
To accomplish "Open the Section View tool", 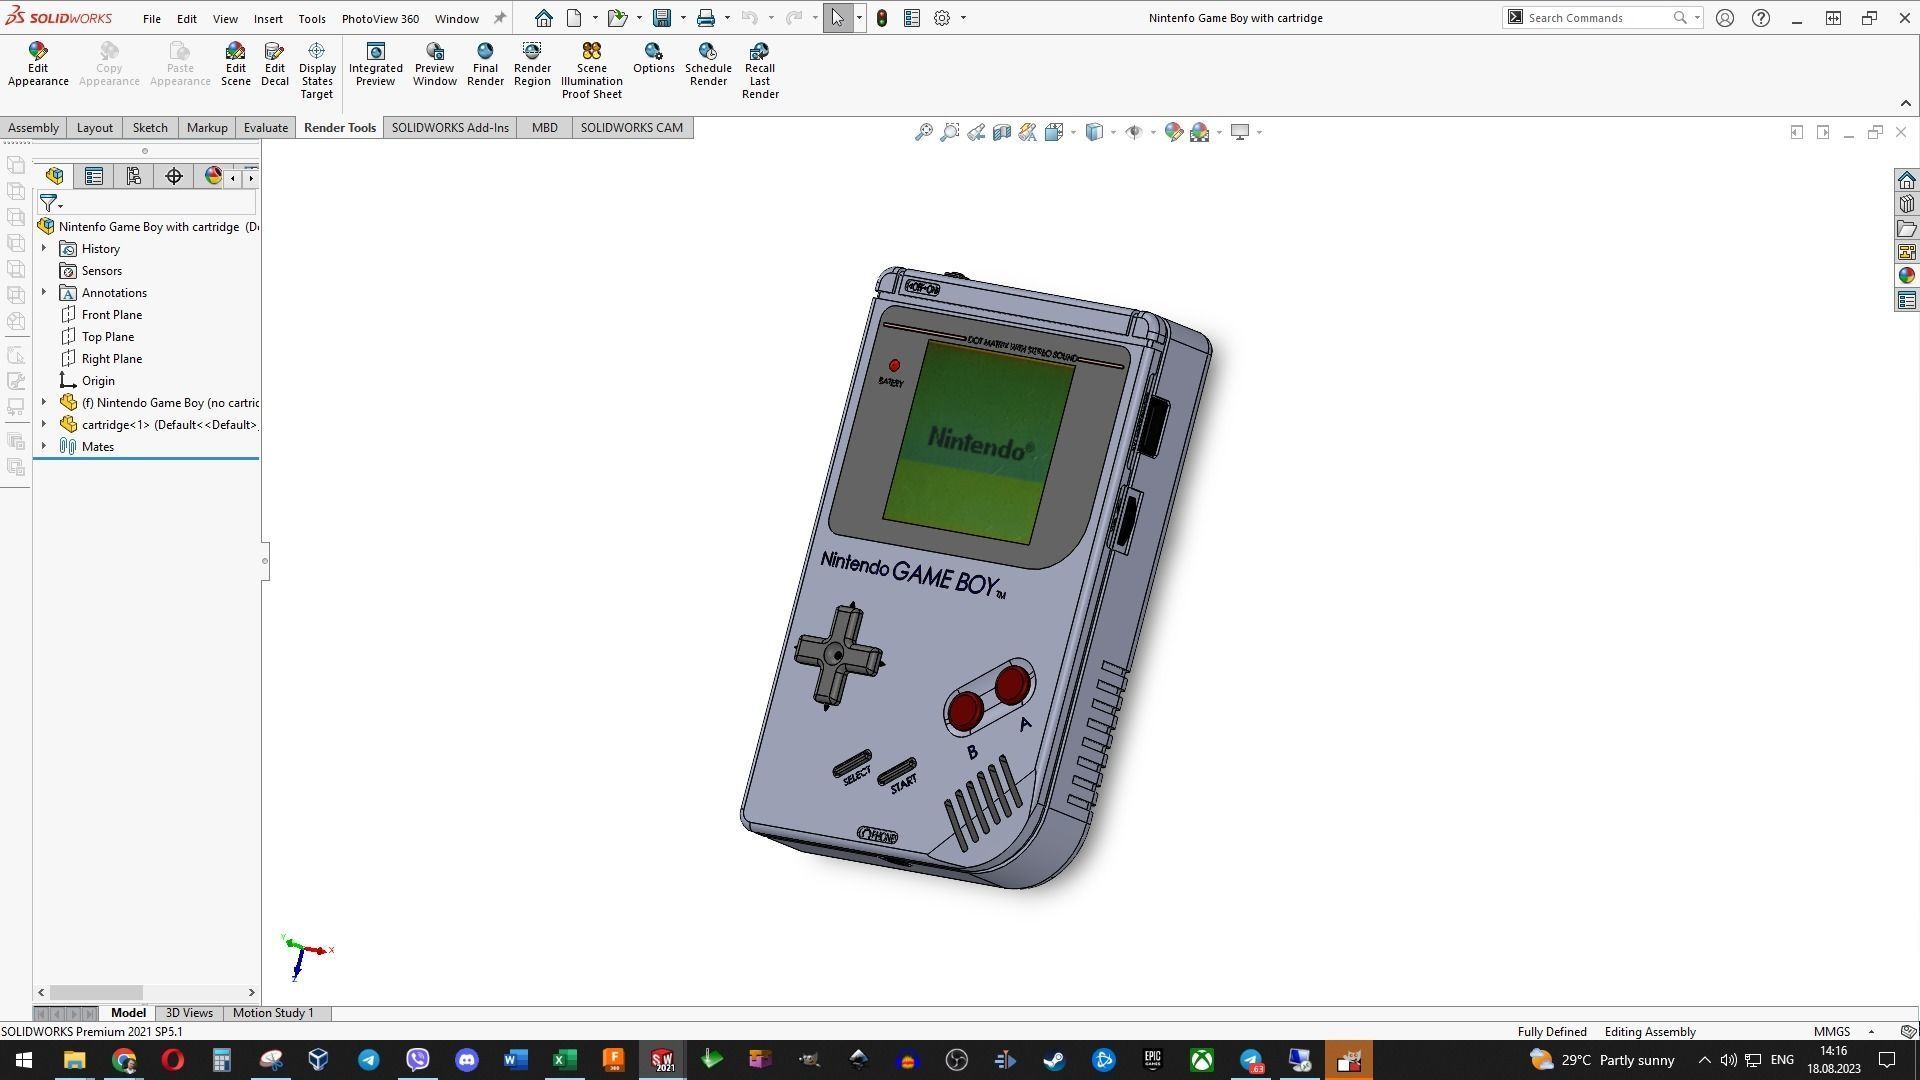I will (x=1001, y=132).
